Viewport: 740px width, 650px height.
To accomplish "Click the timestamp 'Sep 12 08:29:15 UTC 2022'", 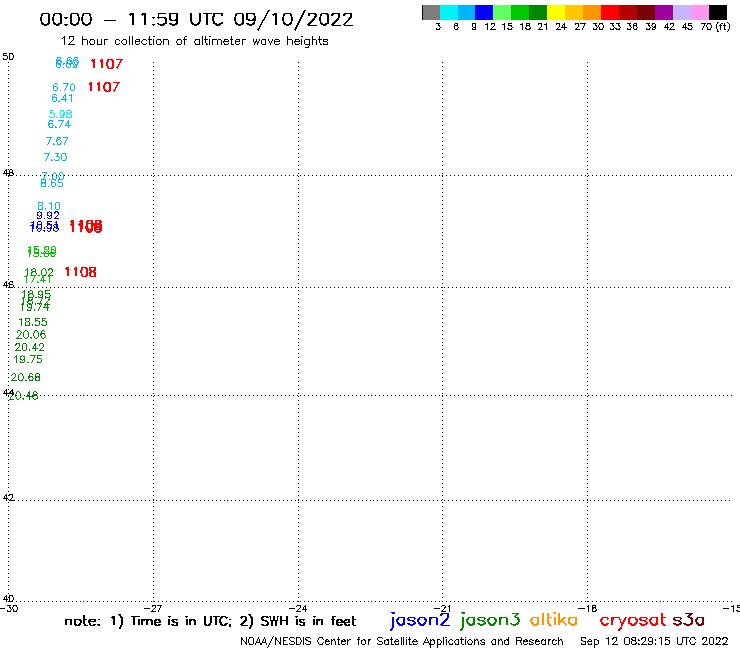I will (654, 641).
